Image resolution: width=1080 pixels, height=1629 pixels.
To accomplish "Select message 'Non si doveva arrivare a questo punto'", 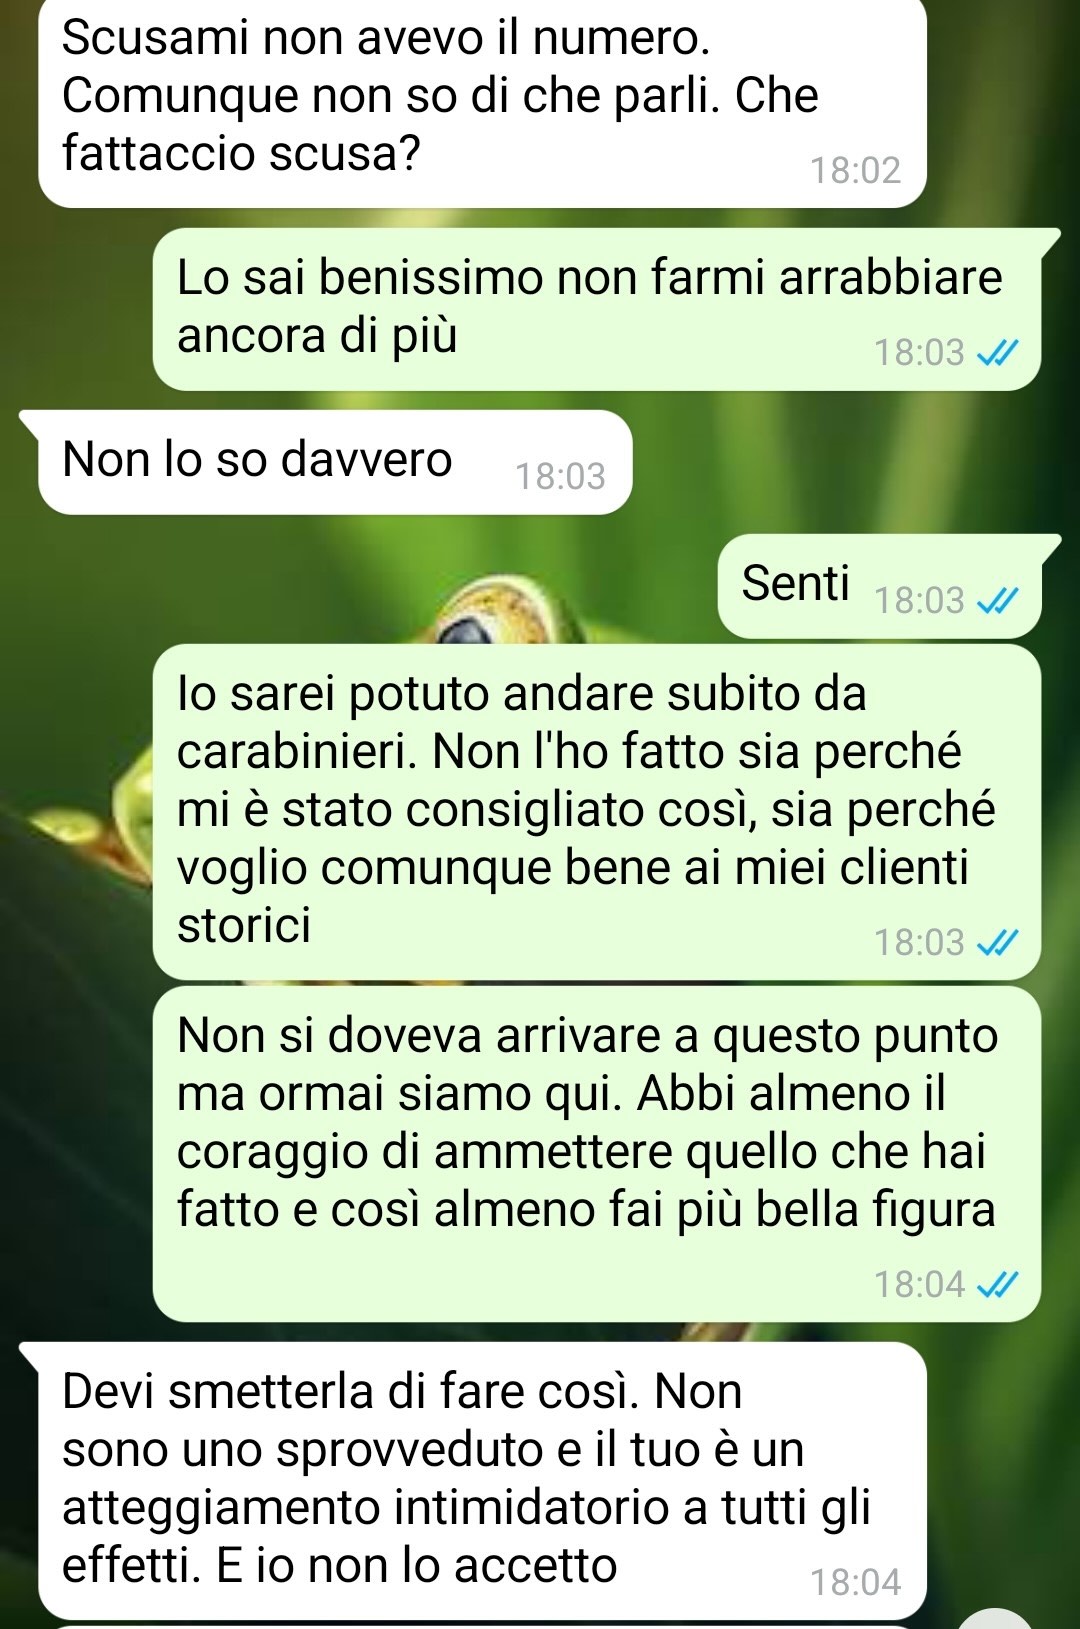I will tap(597, 1154).
